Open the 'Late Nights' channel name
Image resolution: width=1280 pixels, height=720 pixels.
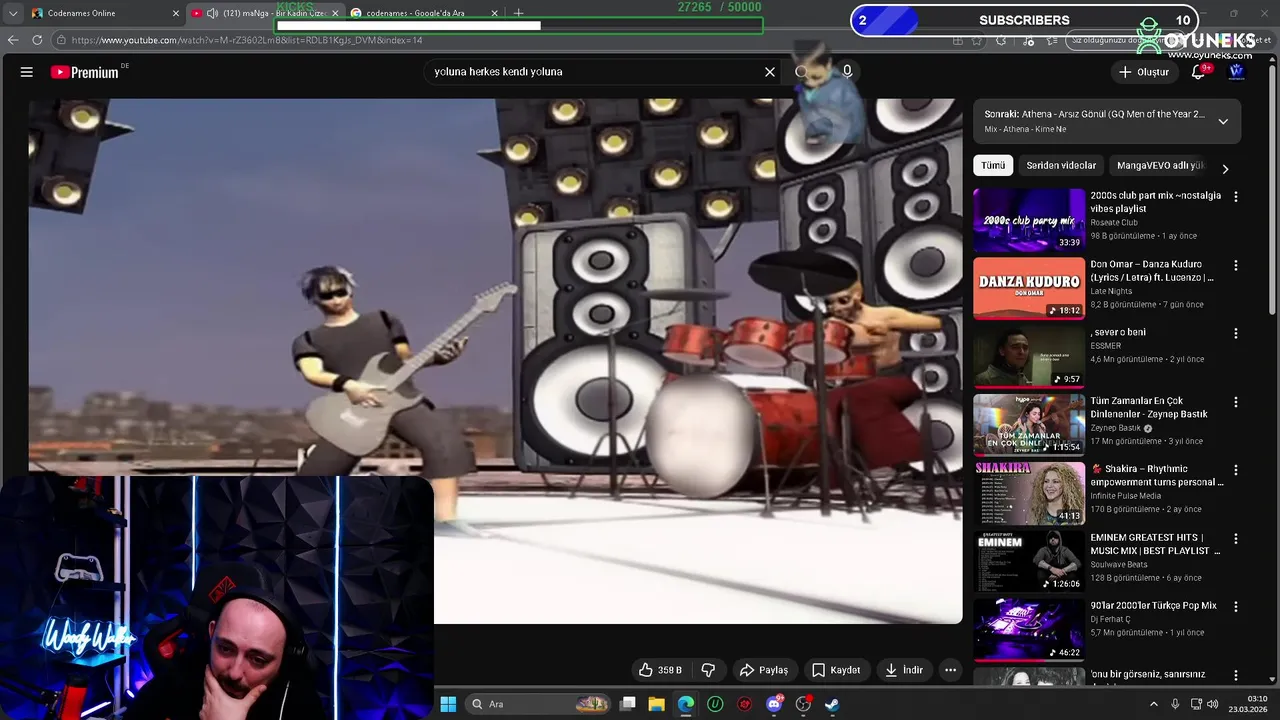1111,291
